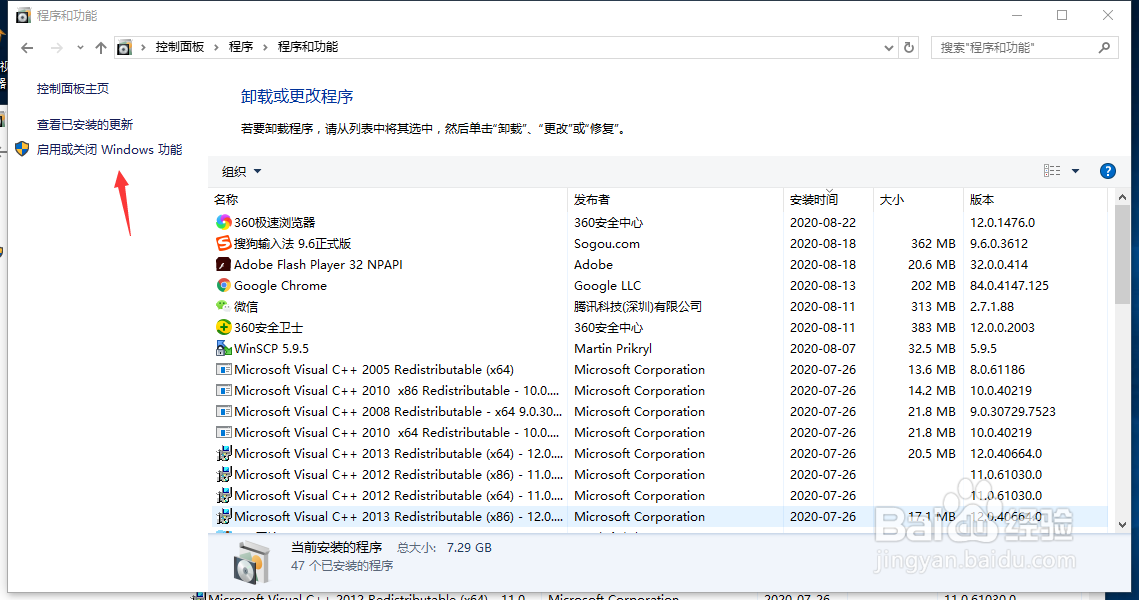Select the Google Chrome icon in the program list
Screen dimensions: 1139x600
point(222,285)
